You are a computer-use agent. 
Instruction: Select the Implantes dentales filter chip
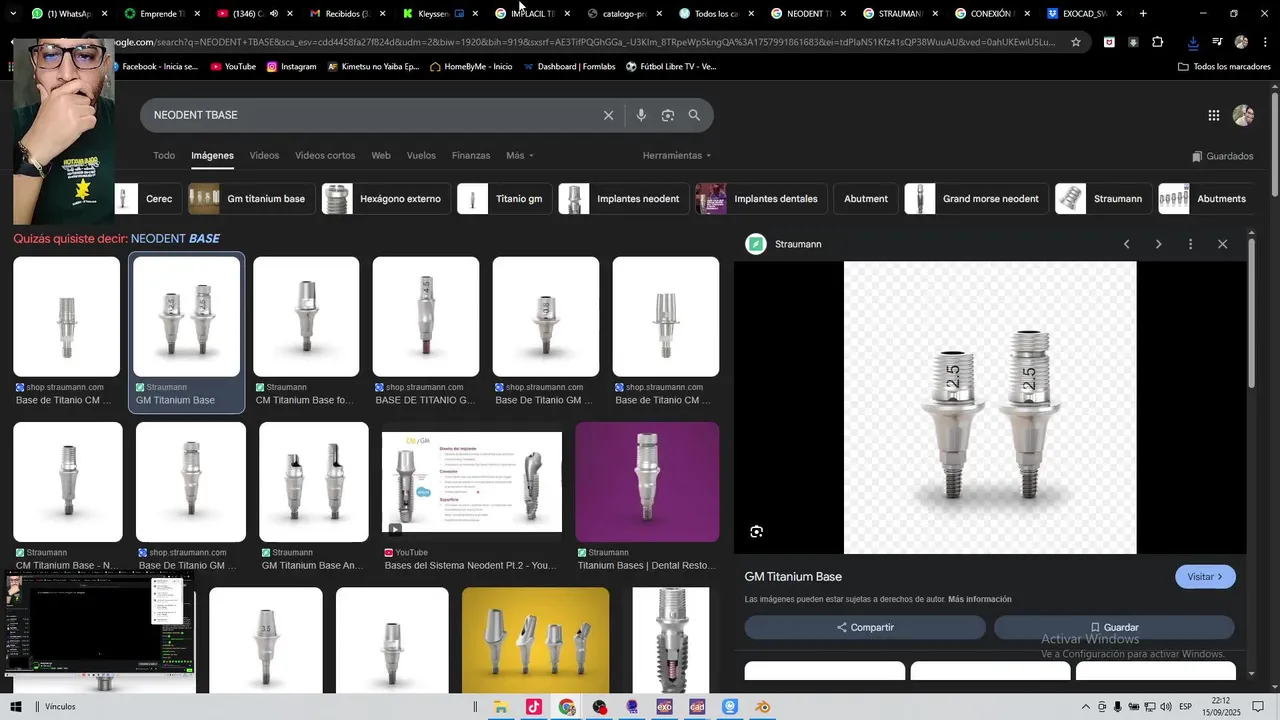coord(762,199)
